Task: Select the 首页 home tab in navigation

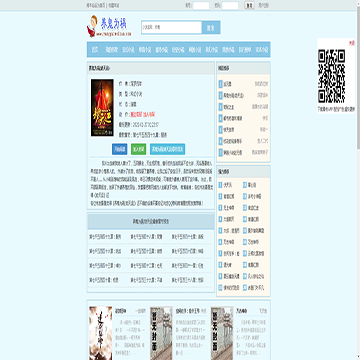Action: point(95,50)
